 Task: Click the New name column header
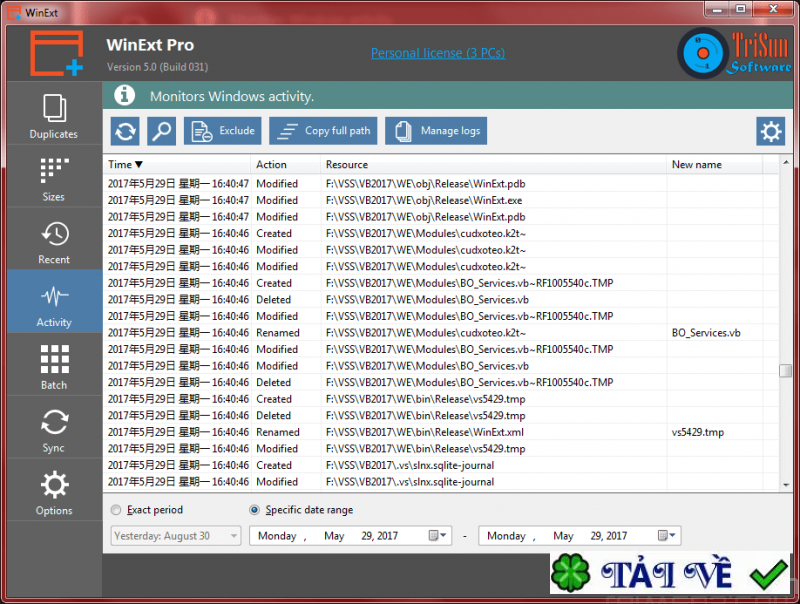[714, 164]
